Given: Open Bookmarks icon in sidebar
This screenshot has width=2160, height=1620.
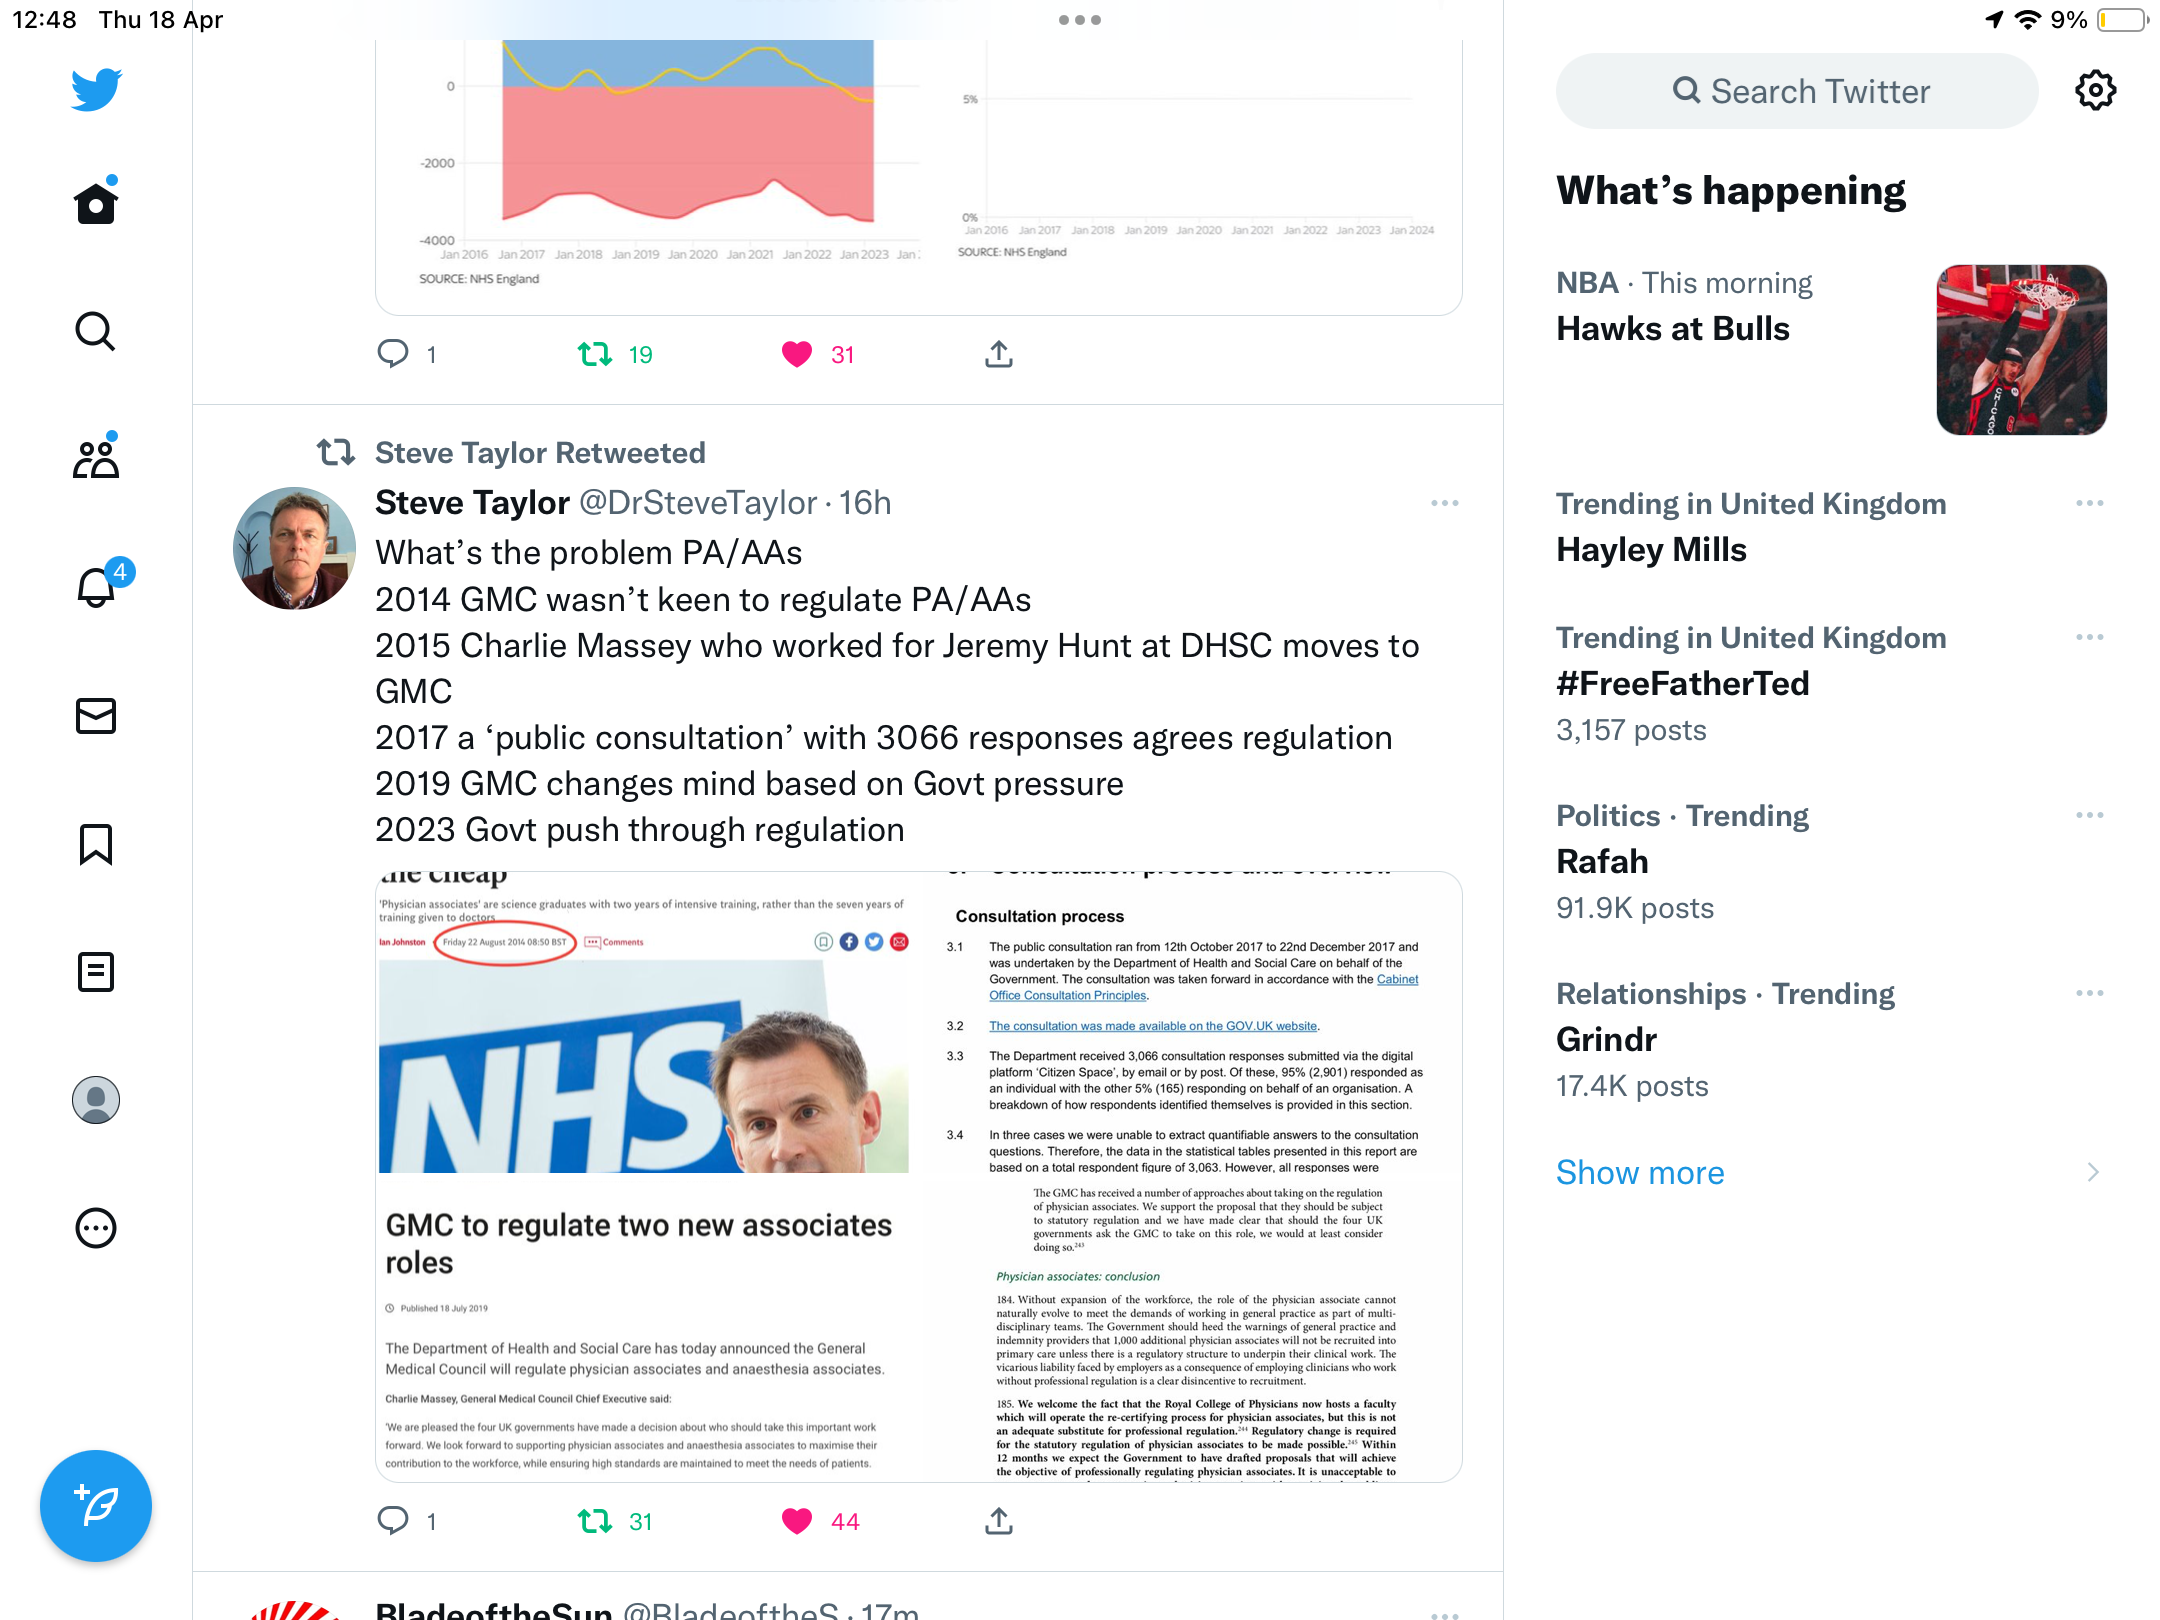Looking at the screenshot, I should 96,844.
